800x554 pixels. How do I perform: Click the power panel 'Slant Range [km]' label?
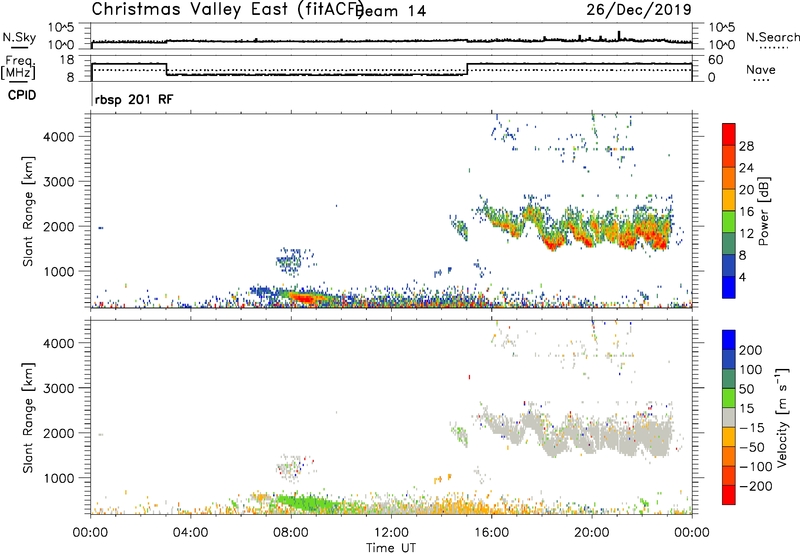click(x=28, y=211)
